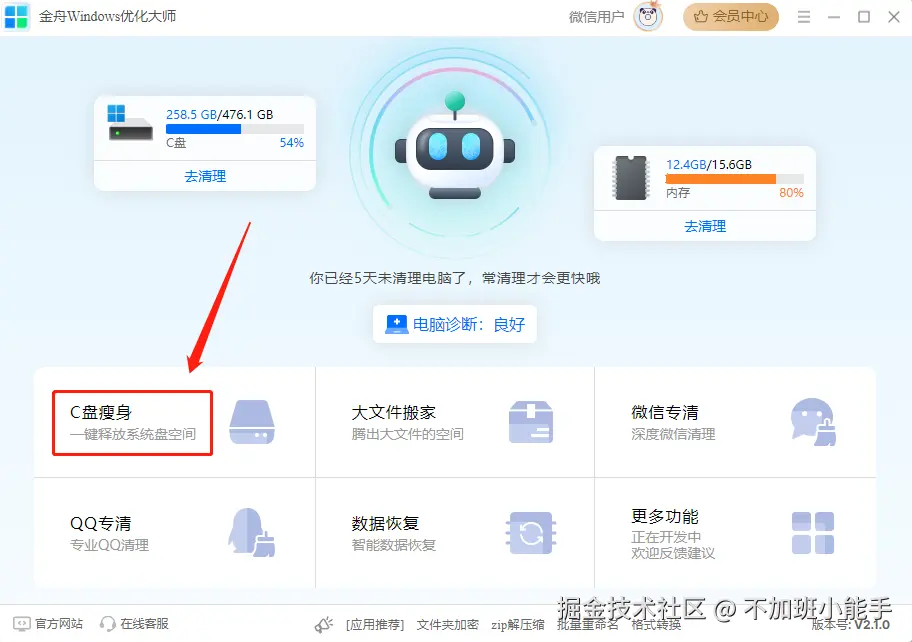The image size is (912, 642).
Task: Click 去清理 under the C盘 card
Action: [x=205, y=176]
